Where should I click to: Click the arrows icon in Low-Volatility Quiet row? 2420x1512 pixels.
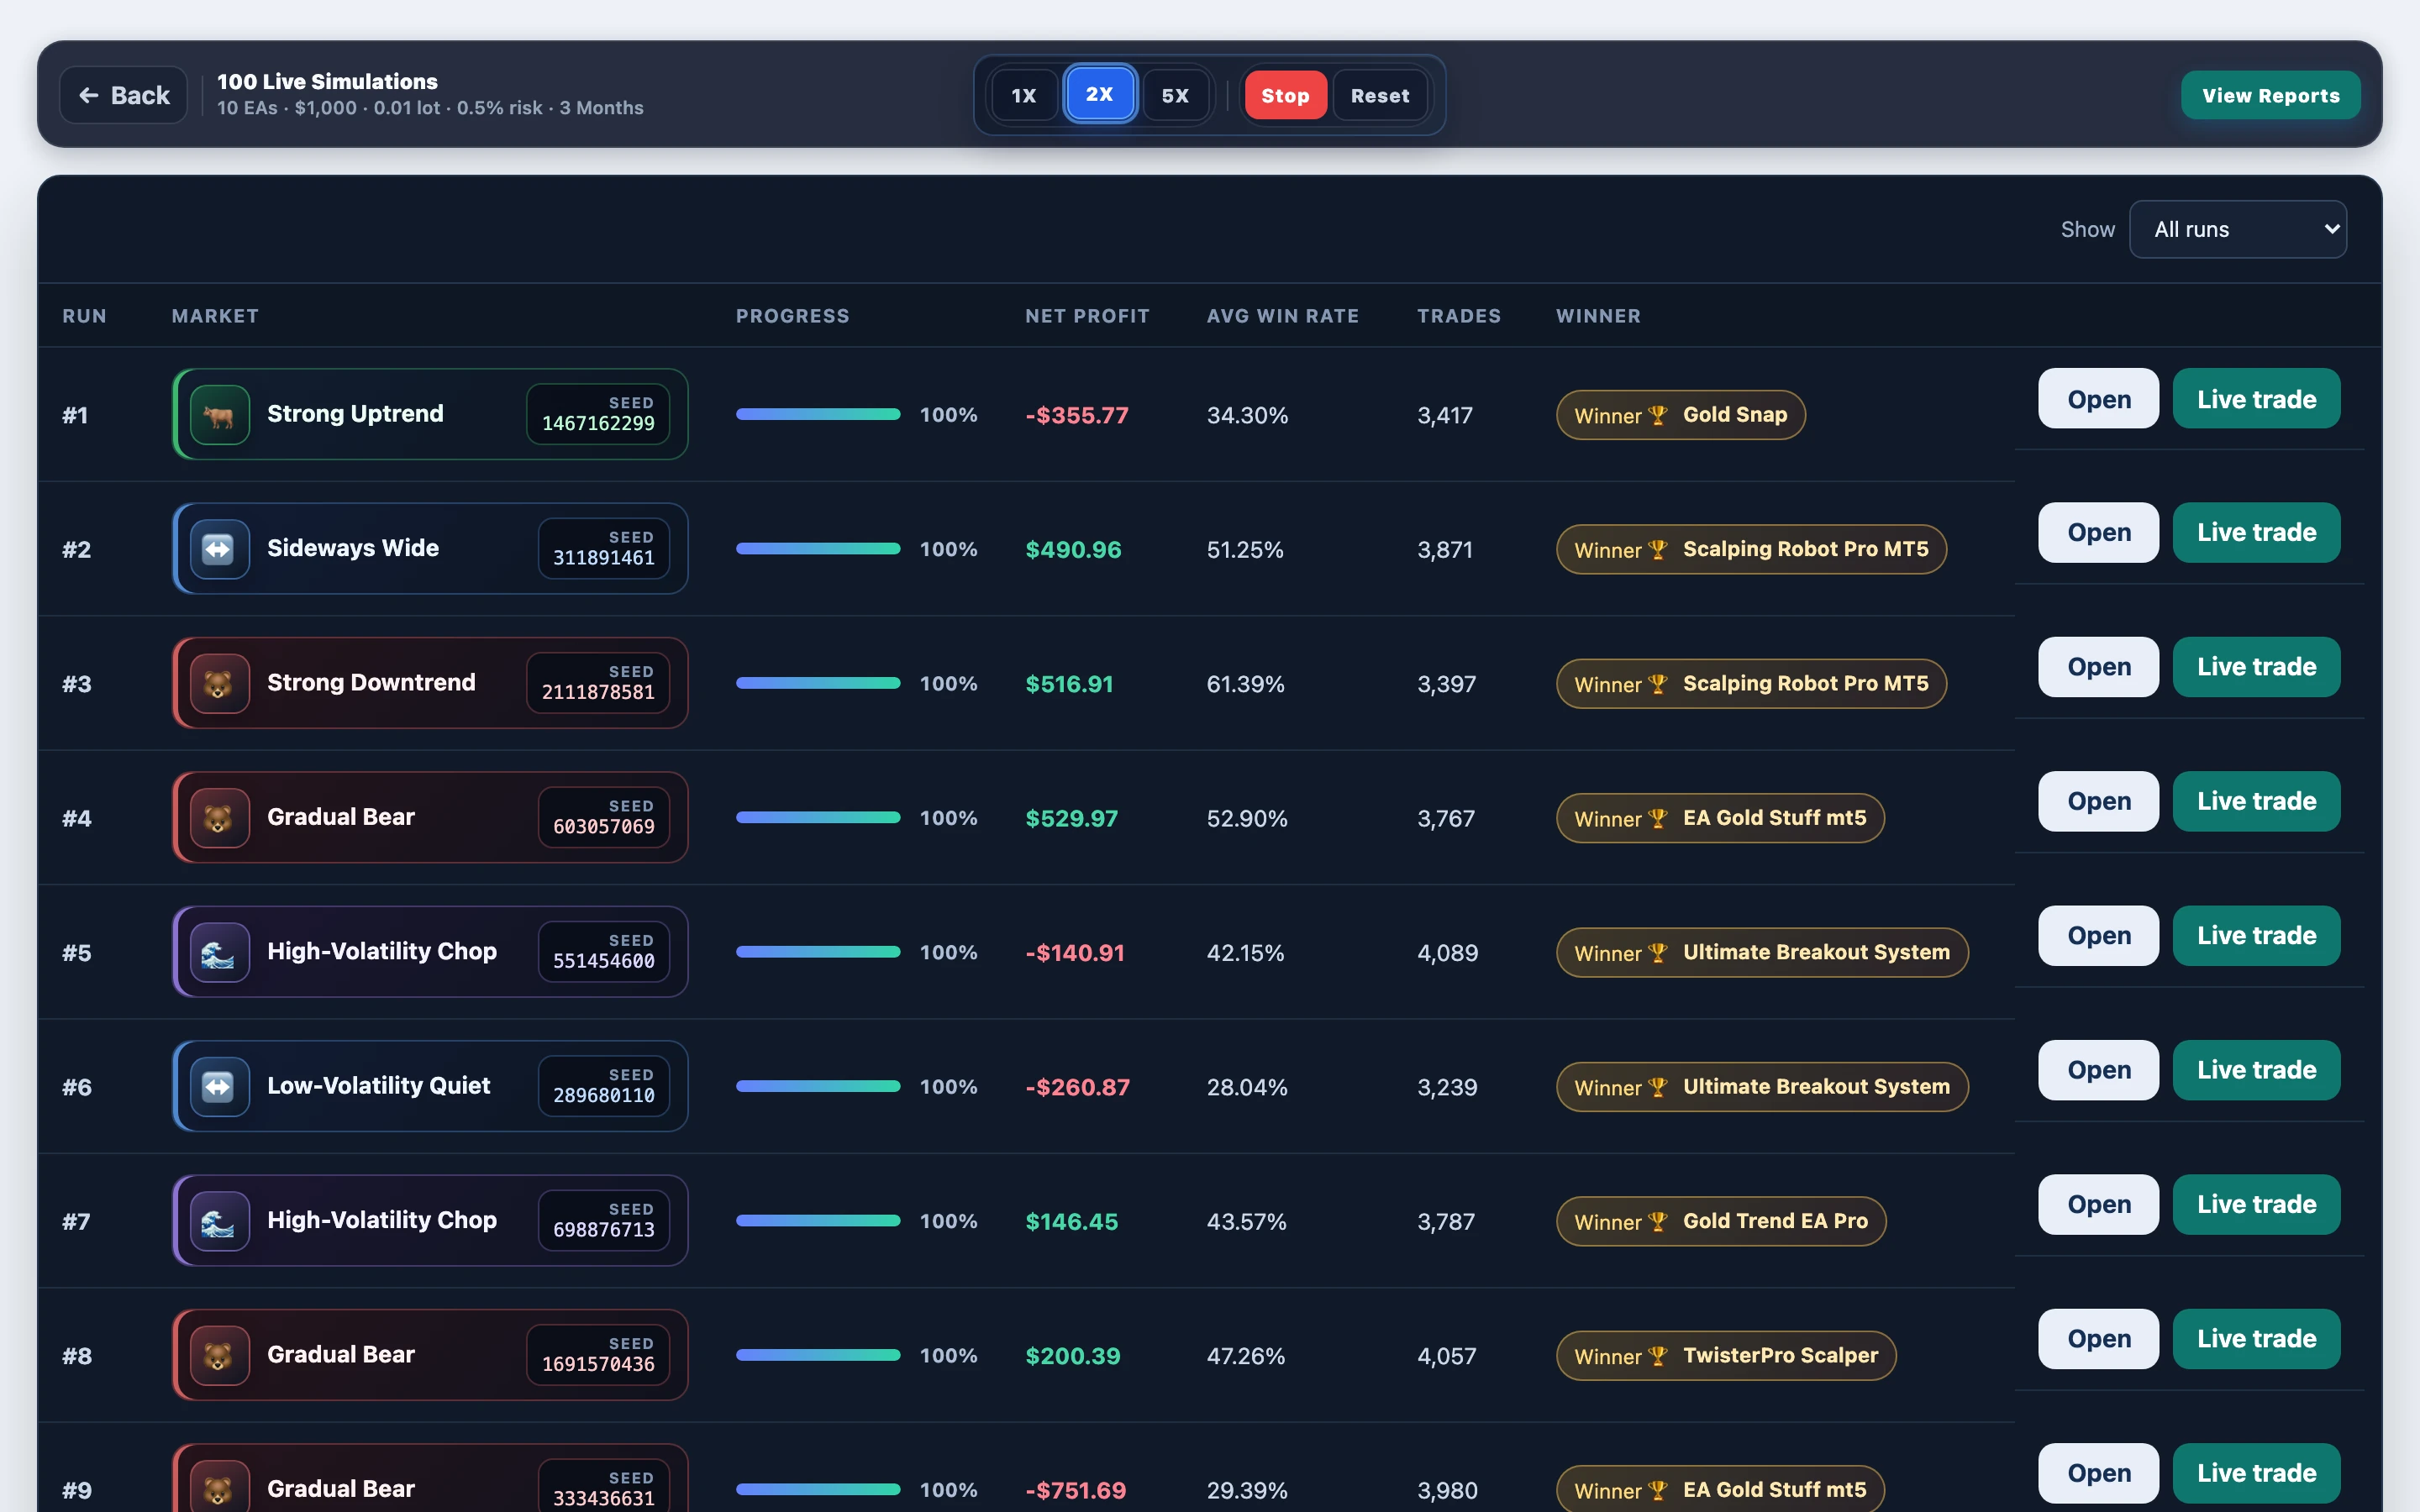pyautogui.click(x=219, y=1086)
